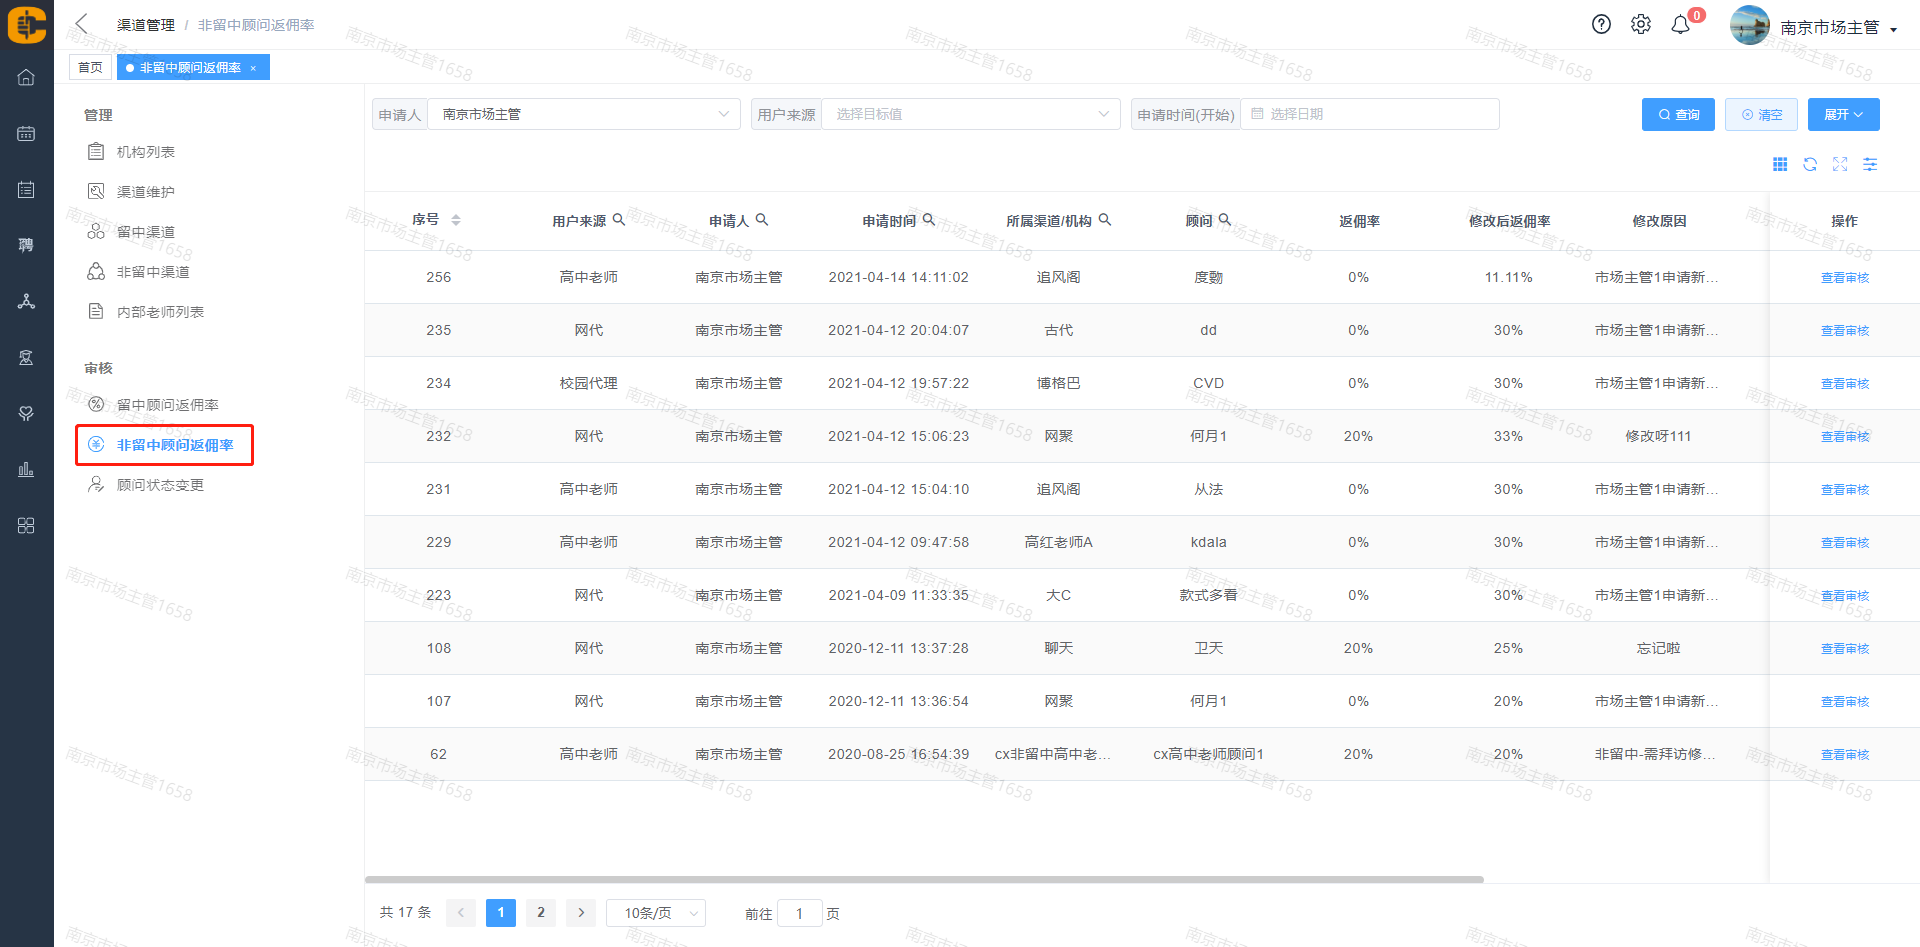Click the 申请时间 date picker field
The width and height of the screenshot is (1920, 947).
1368,115
